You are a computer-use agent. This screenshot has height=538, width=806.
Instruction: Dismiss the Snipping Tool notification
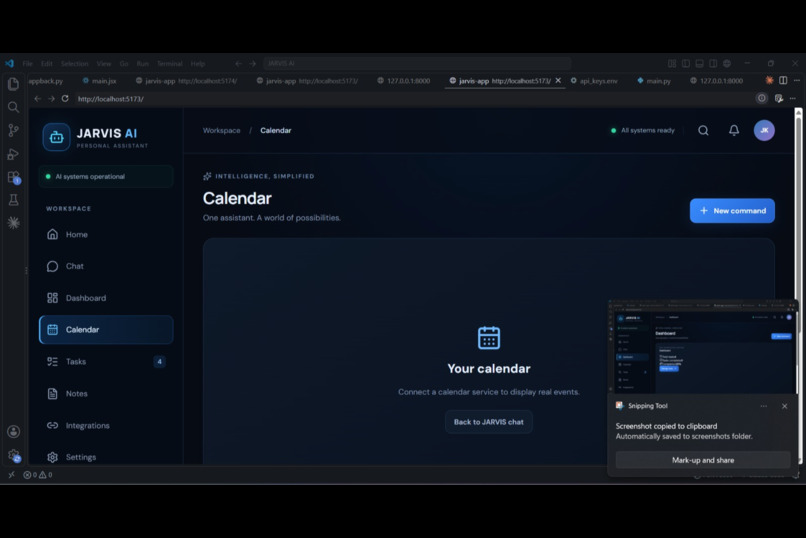(x=784, y=406)
